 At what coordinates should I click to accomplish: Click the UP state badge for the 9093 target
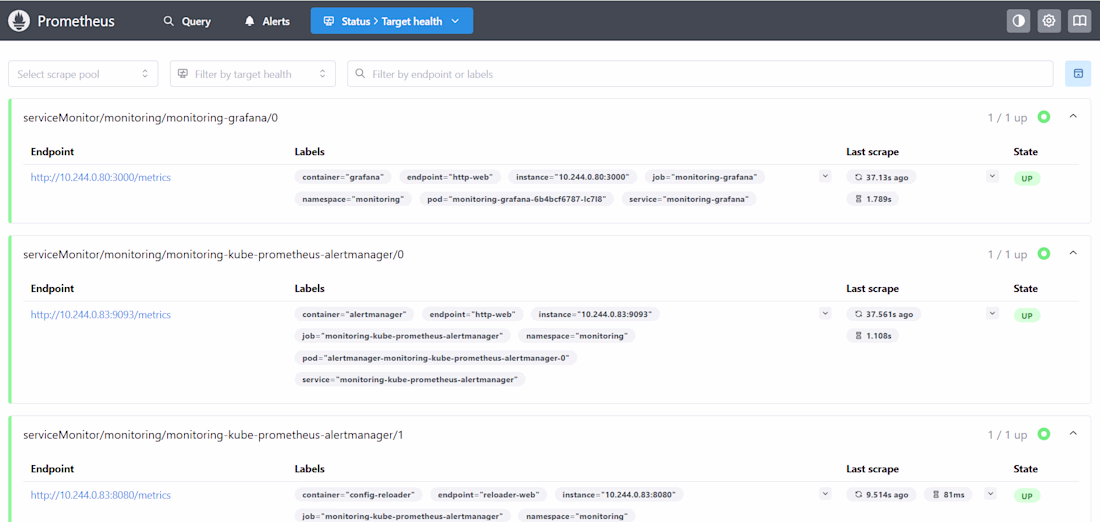pyautogui.click(x=1026, y=316)
